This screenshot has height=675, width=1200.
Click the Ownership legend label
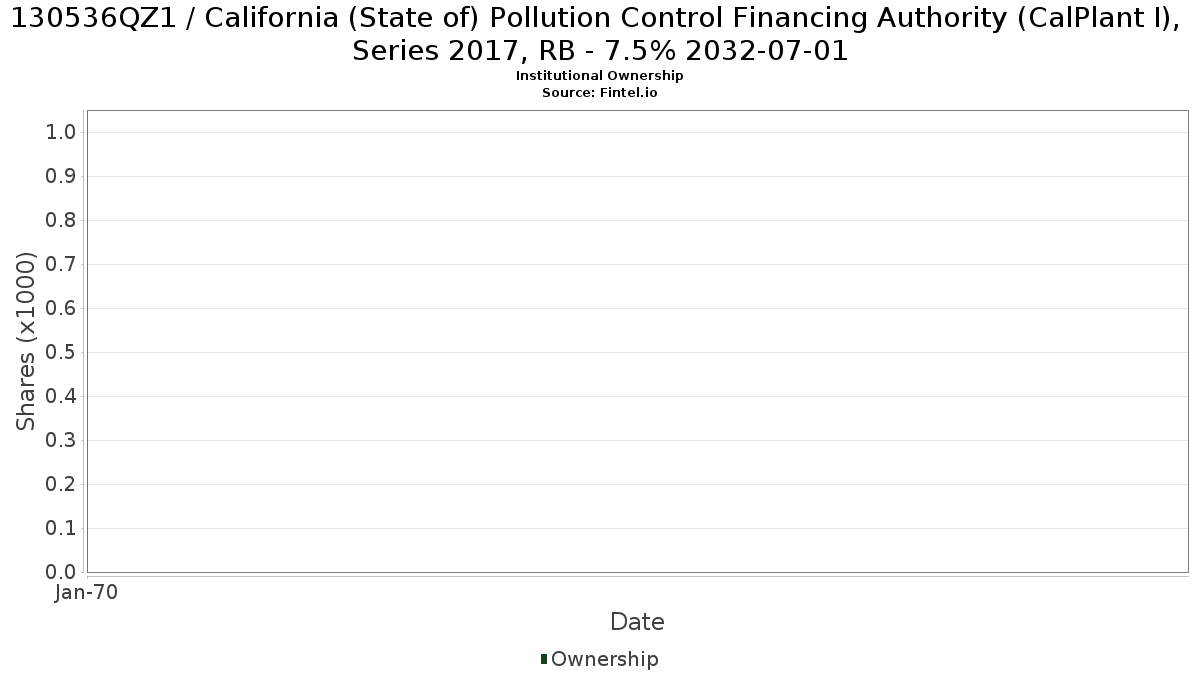tap(604, 659)
